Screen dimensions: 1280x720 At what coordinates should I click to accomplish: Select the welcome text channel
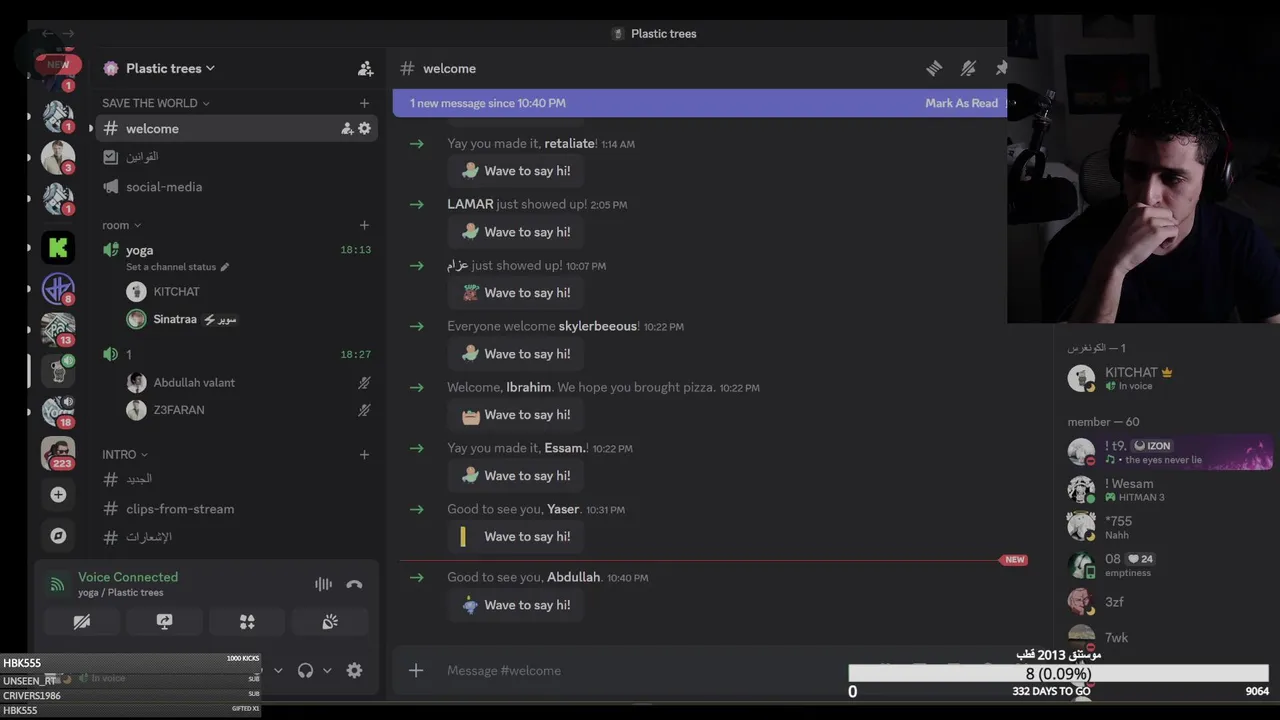236,128
